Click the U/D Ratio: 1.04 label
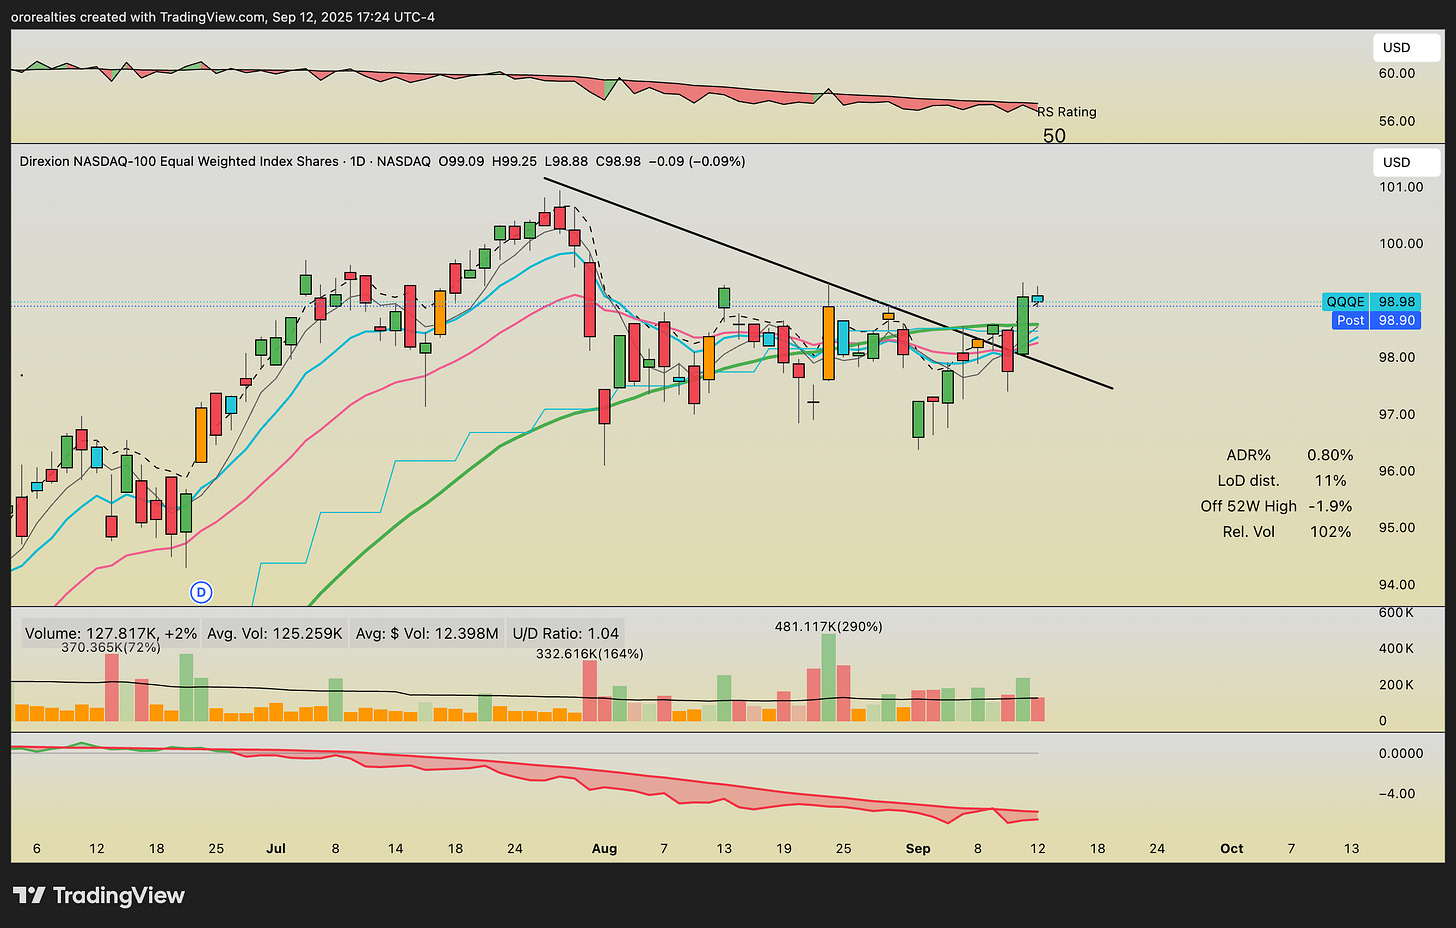 566,633
